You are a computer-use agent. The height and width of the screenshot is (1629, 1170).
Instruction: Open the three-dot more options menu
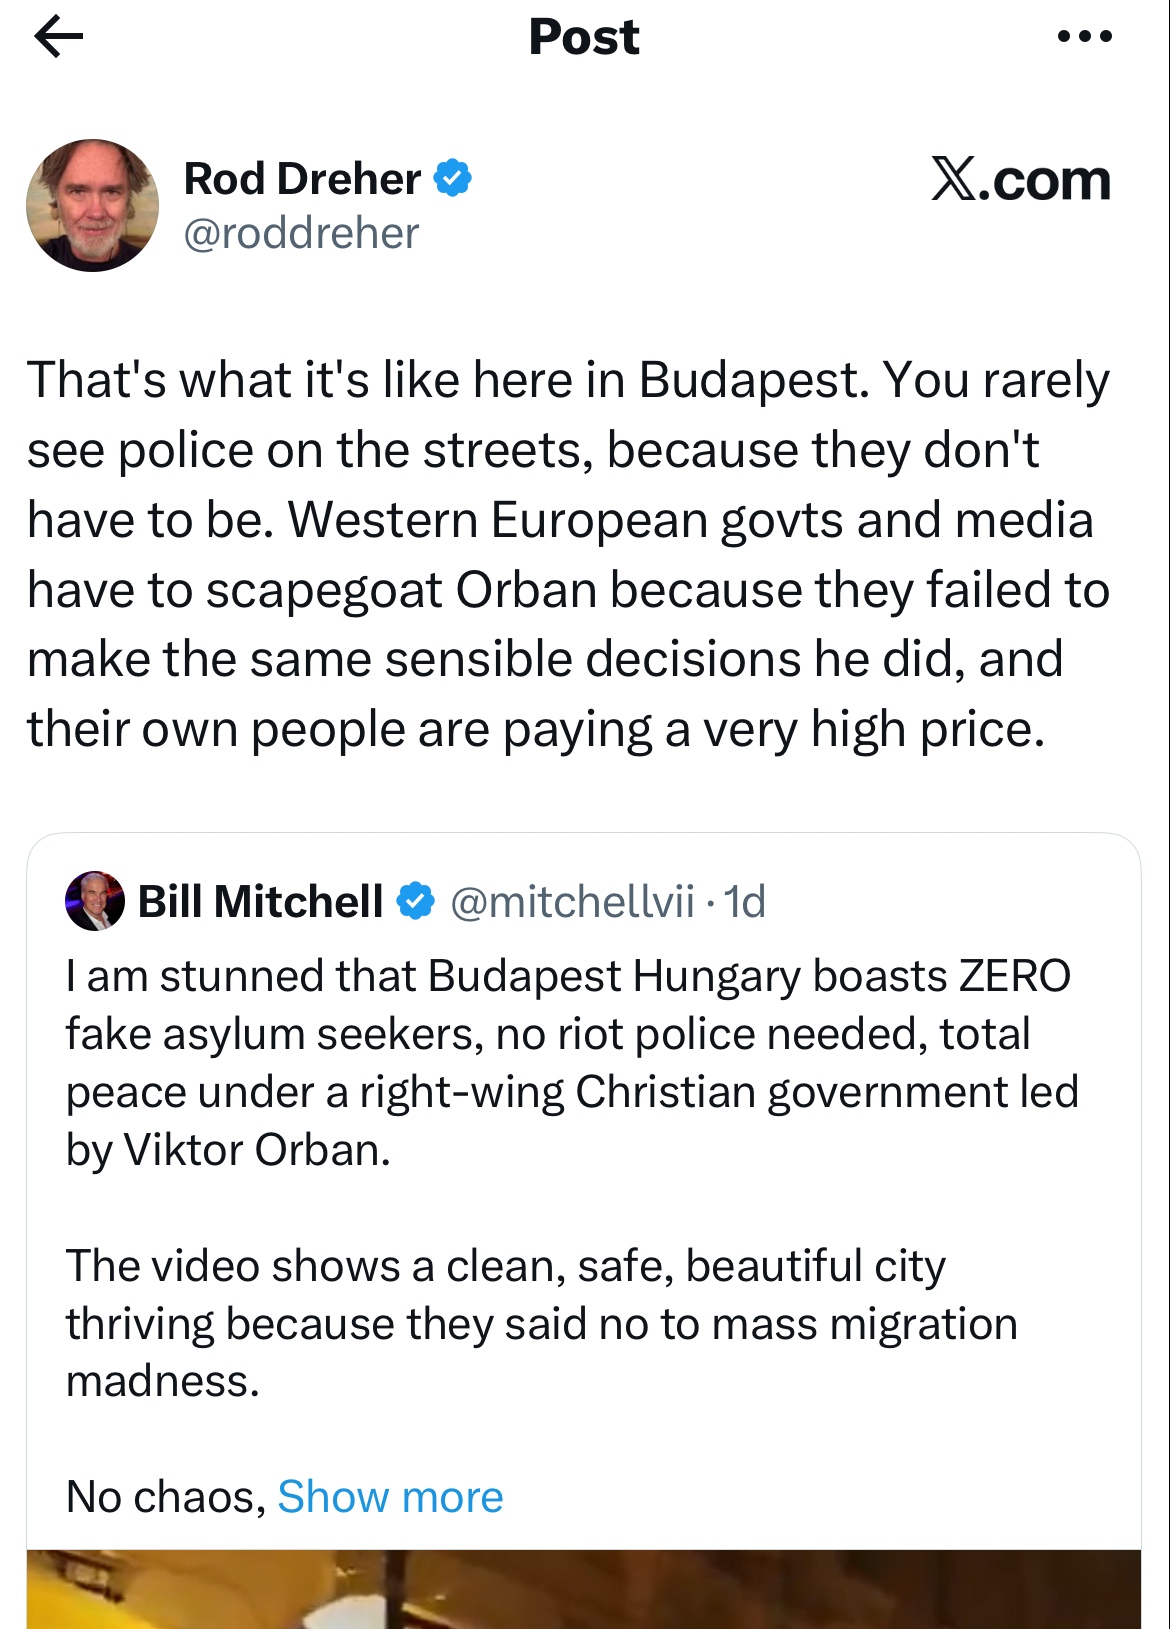(x=1084, y=38)
